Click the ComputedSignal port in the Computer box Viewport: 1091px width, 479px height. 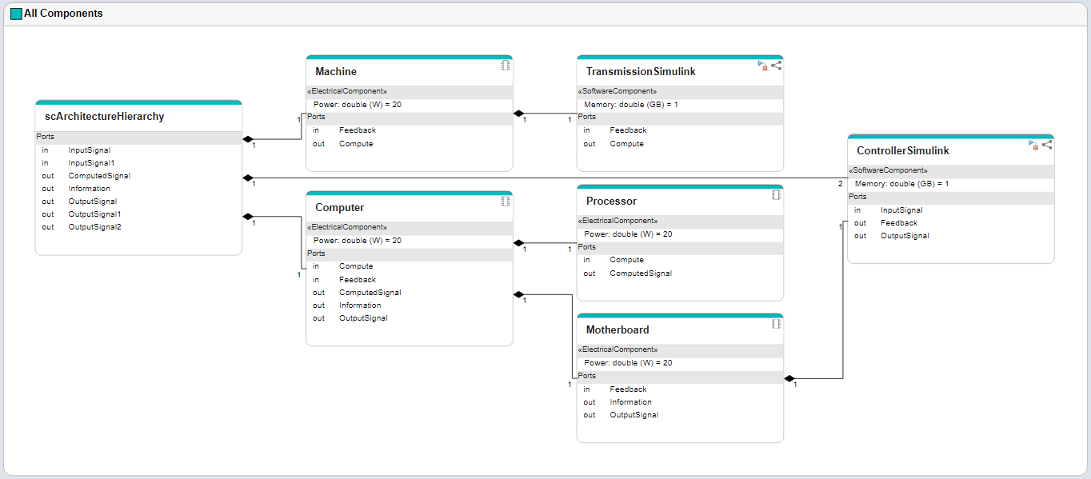[x=370, y=292]
